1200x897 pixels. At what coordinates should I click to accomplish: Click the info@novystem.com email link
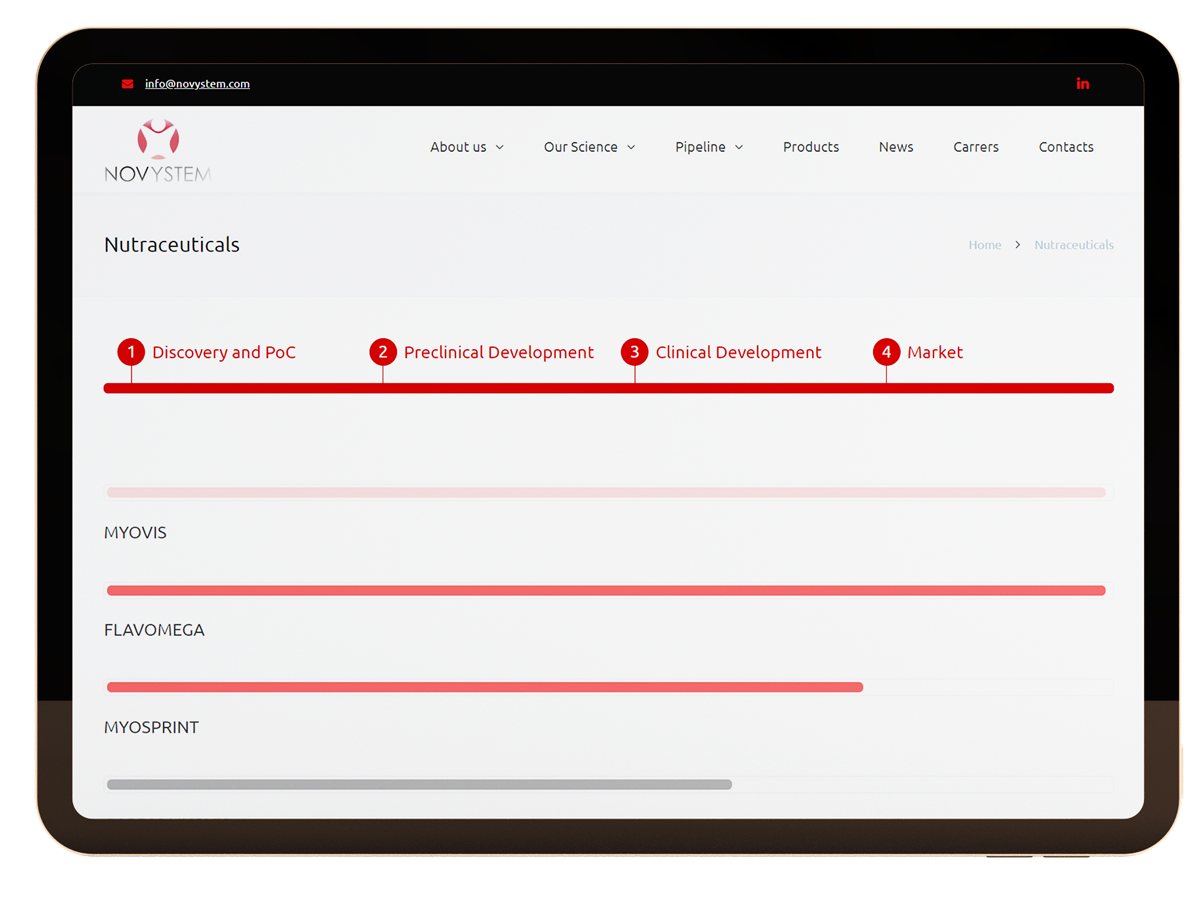point(197,84)
